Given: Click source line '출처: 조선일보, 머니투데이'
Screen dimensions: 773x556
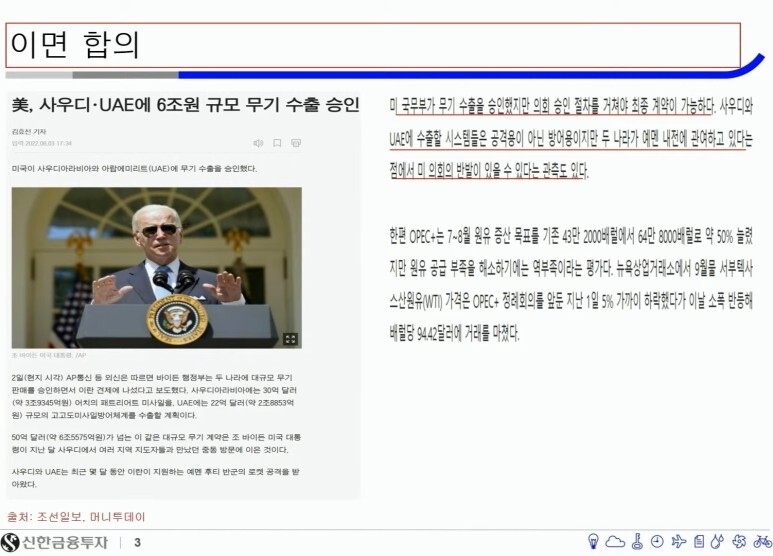Looking at the screenshot, I should [x=76, y=517].
